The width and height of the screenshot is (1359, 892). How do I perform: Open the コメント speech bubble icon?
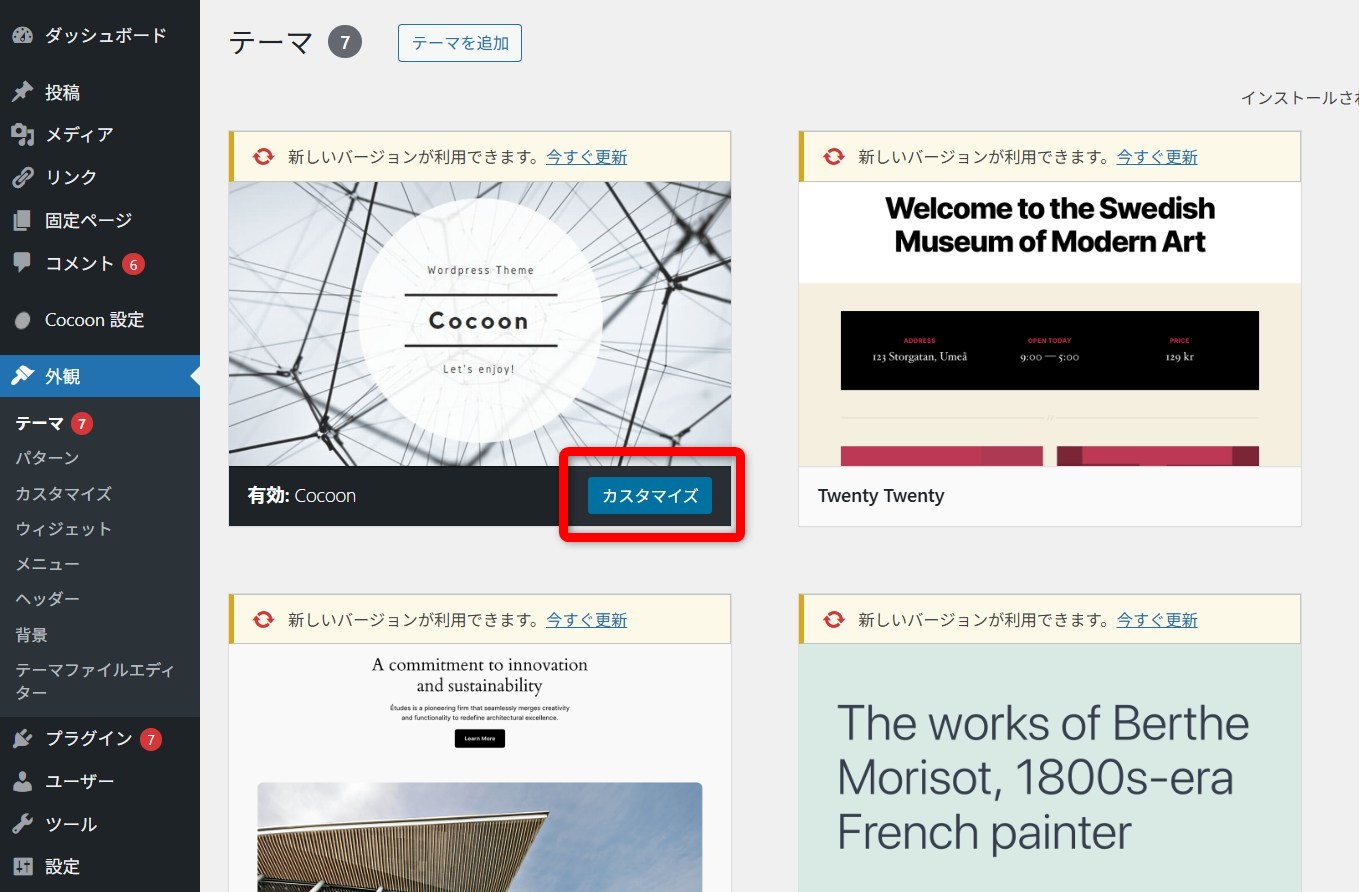pos(23,263)
